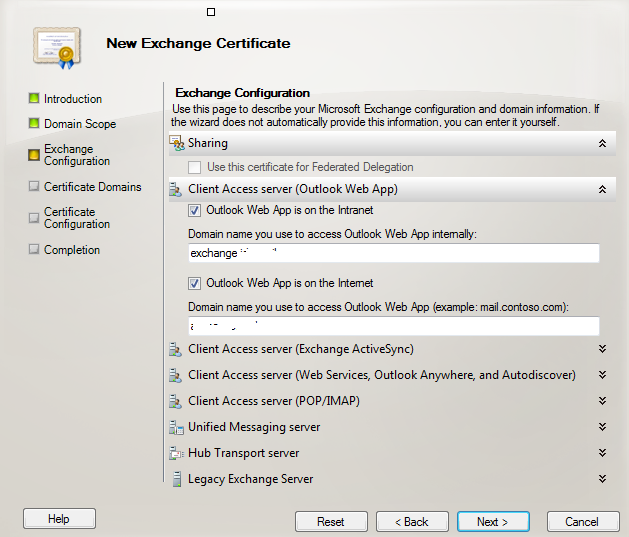Click the certificate icon beside the wizard title
Viewport: 629px width, 537px height.
pos(57,48)
